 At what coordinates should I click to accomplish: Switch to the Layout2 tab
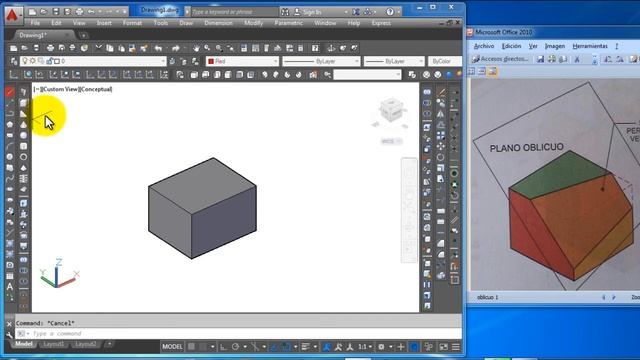(x=85, y=344)
